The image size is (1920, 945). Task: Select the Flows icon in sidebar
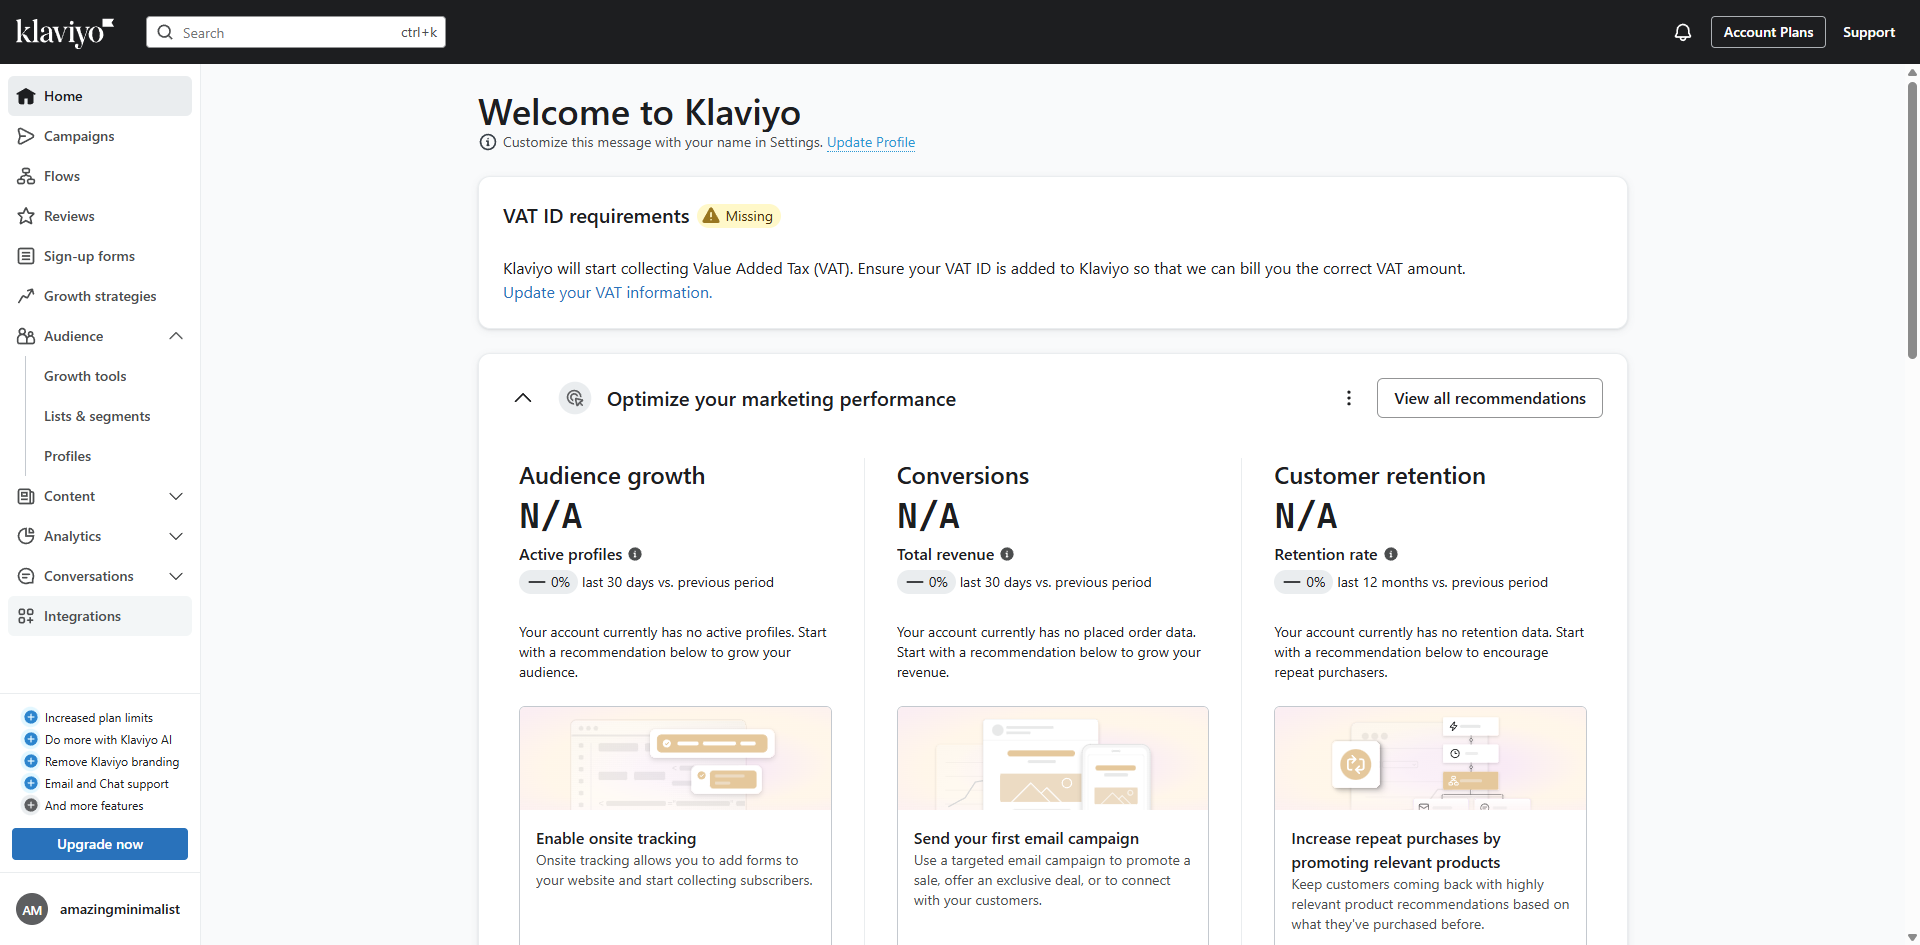pos(62,176)
